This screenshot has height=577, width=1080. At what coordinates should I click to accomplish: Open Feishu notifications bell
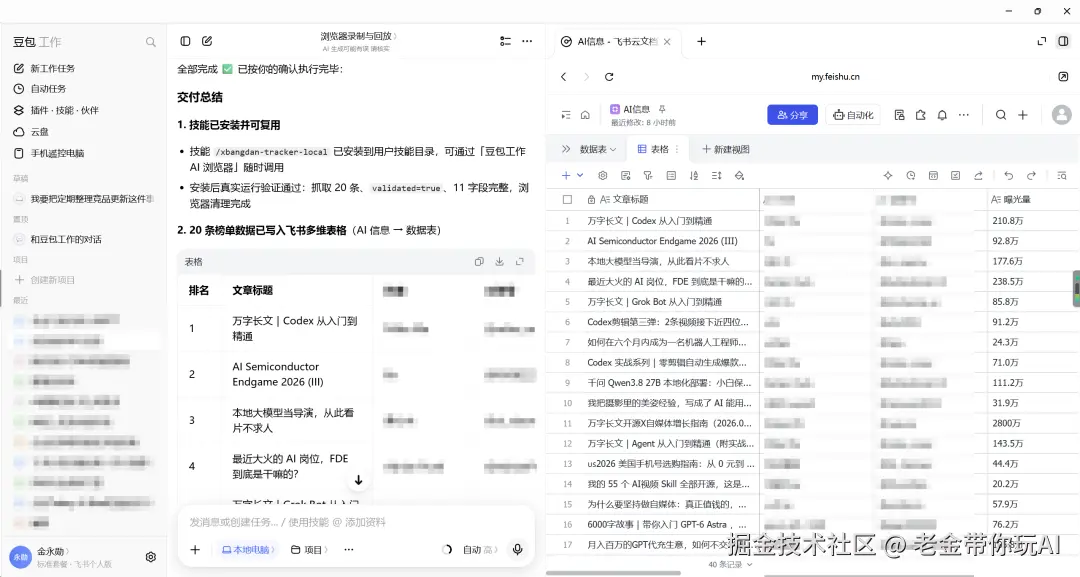pos(942,115)
